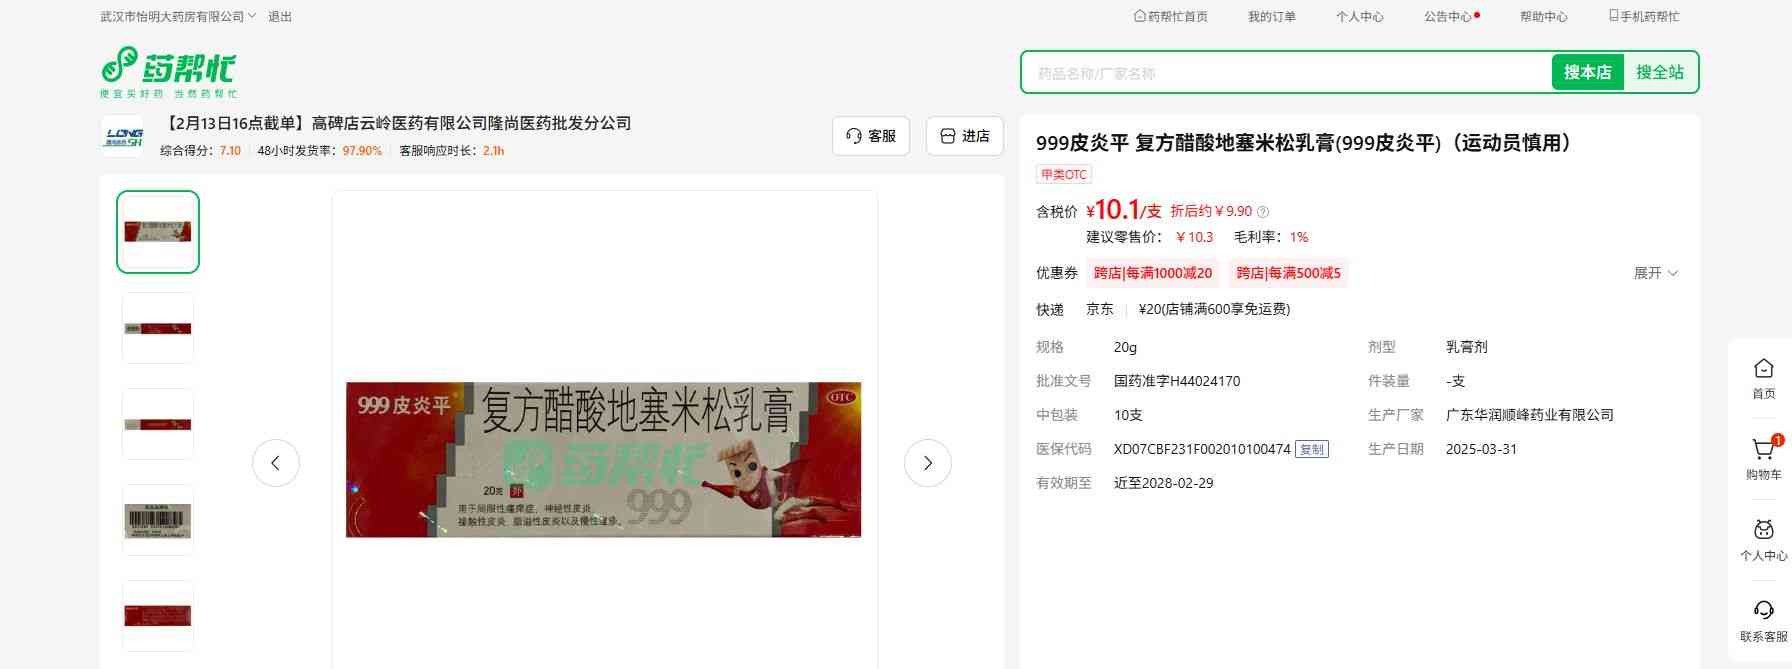
Task: Contact 客服 button beside store name
Action: pos(870,136)
